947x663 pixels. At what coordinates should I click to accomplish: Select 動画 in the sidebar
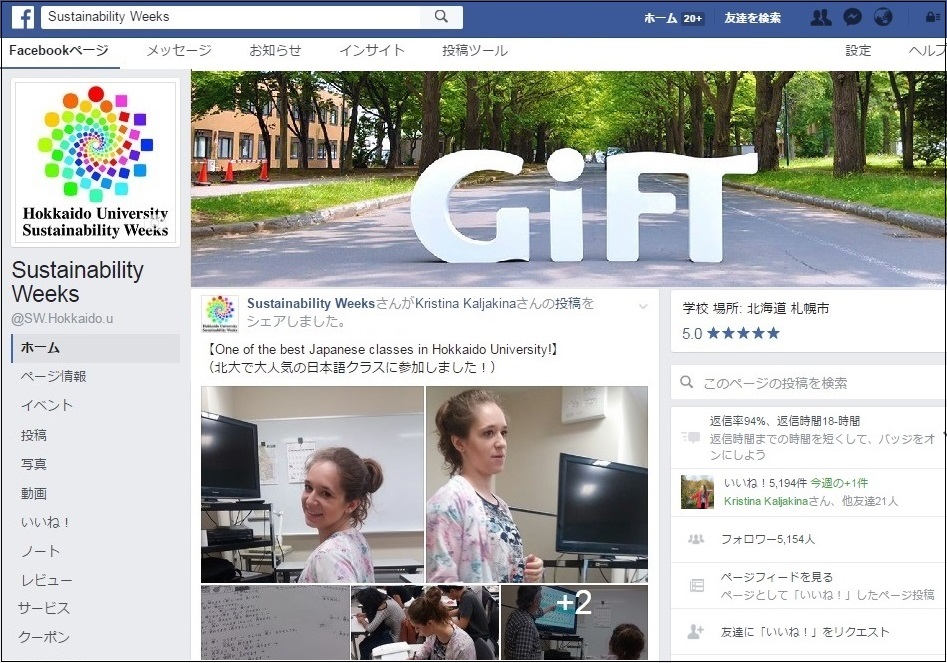click(x=33, y=493)
